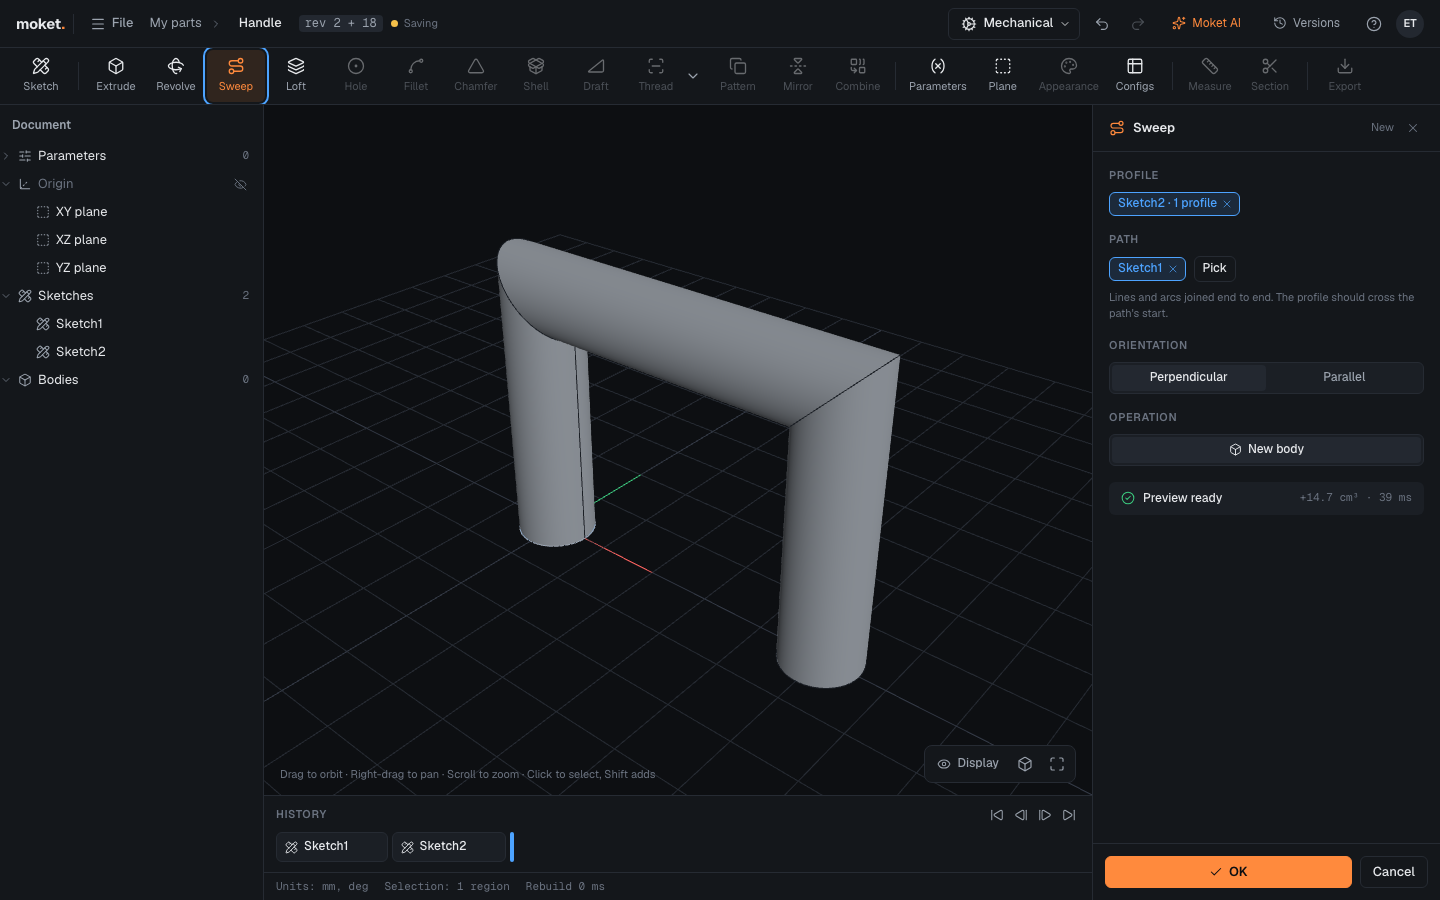
Task: Step history back one feature
Action: (x=1021, y=815)
